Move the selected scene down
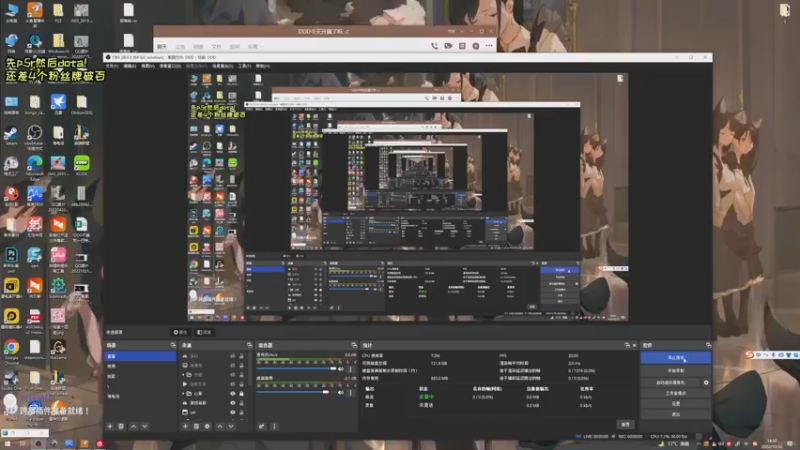The height and width of the screenshot is (450, 800). [x=145, y=426]
